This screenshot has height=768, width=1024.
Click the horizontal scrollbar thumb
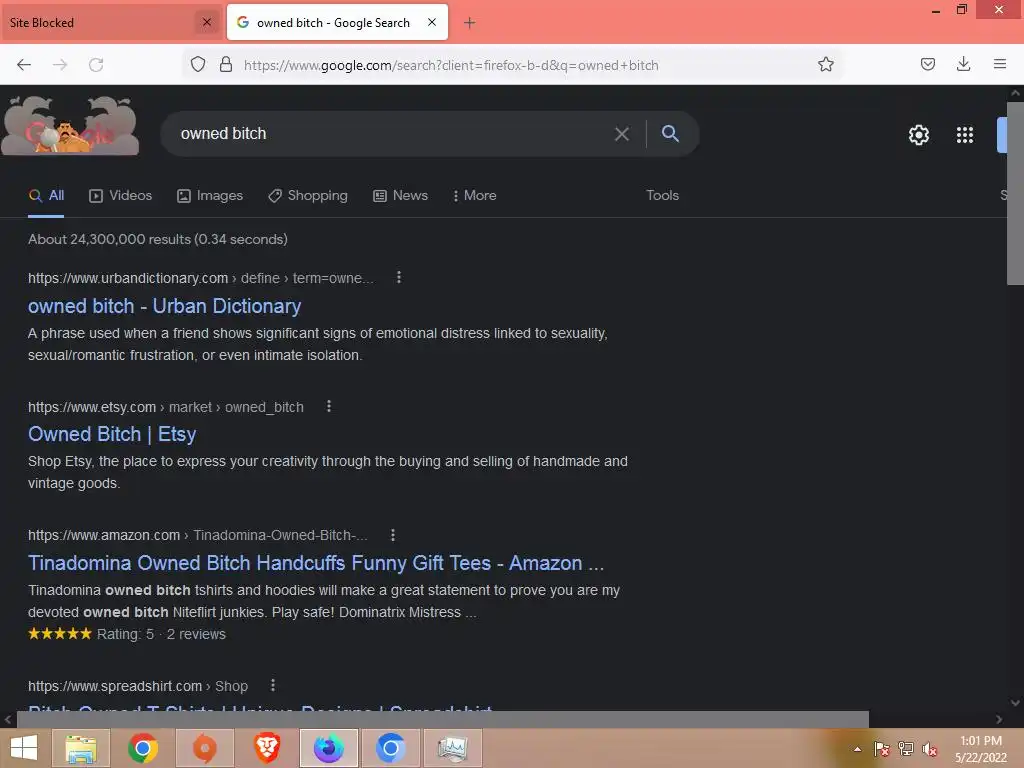443,719
